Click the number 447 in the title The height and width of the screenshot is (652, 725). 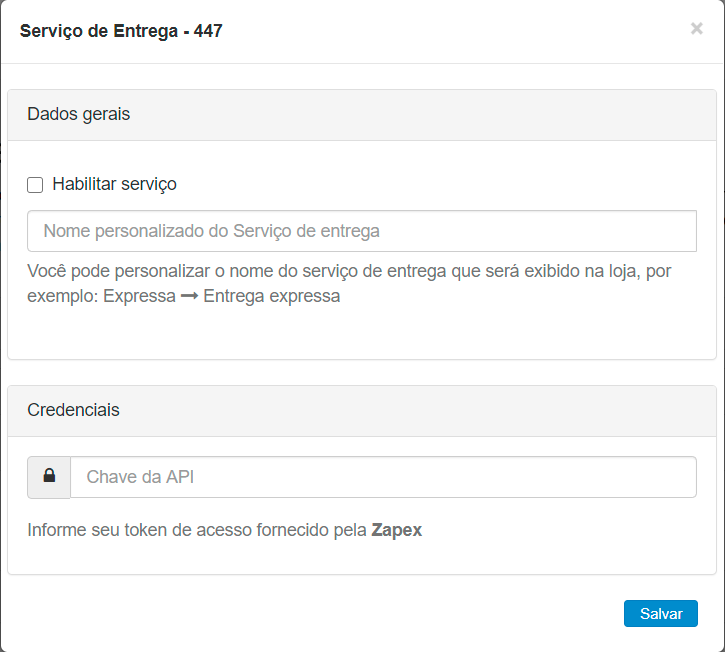point(207,31)
